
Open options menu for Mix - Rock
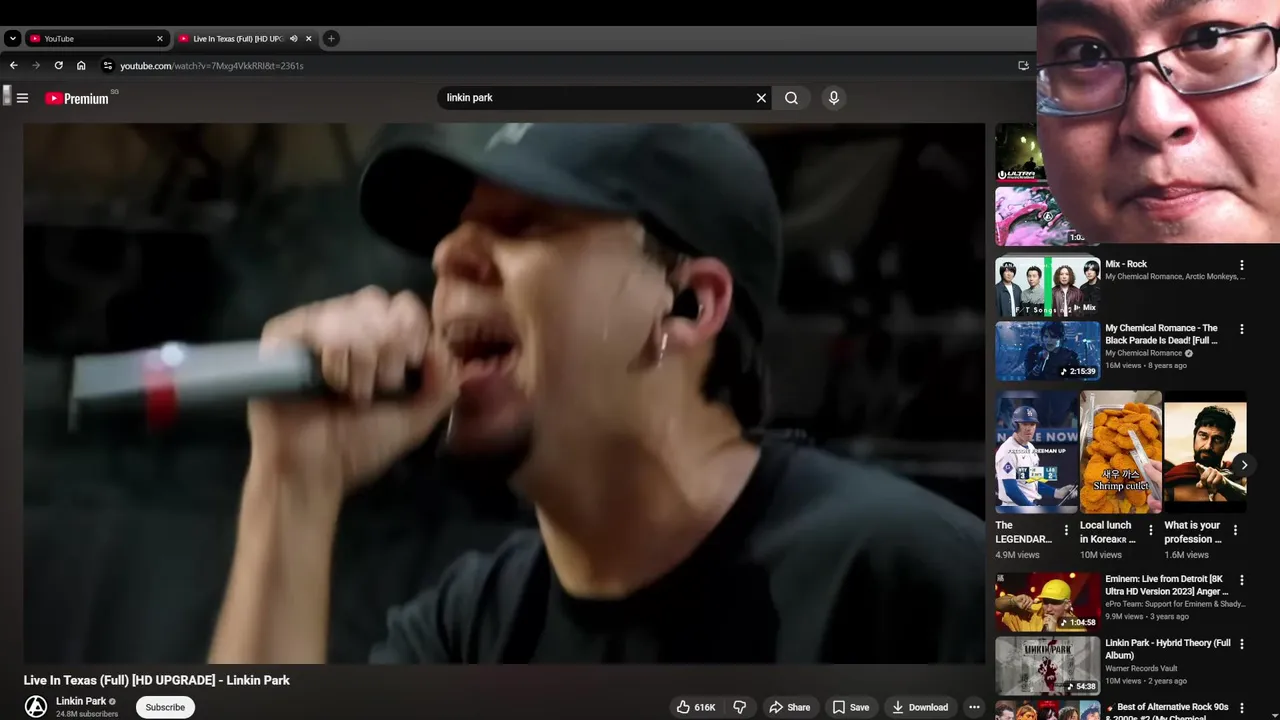click(x=1242, y=266)
